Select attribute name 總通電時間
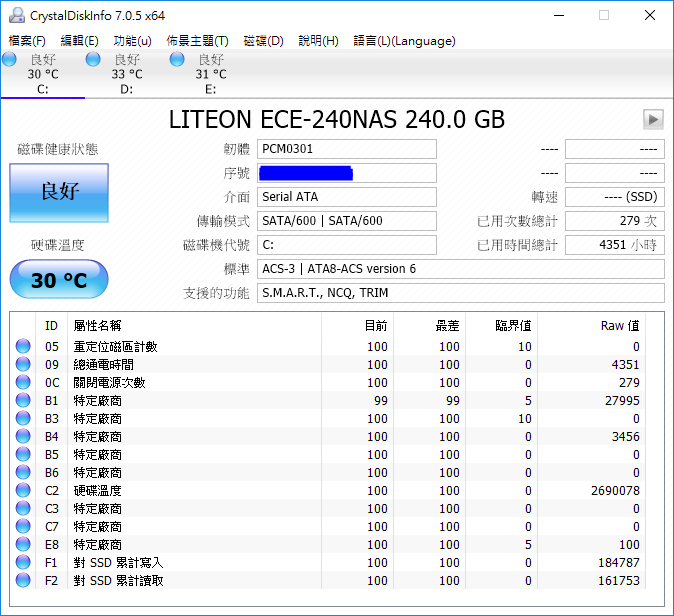The width and height of the screenshot is (674, 616). tap(104, 365)
